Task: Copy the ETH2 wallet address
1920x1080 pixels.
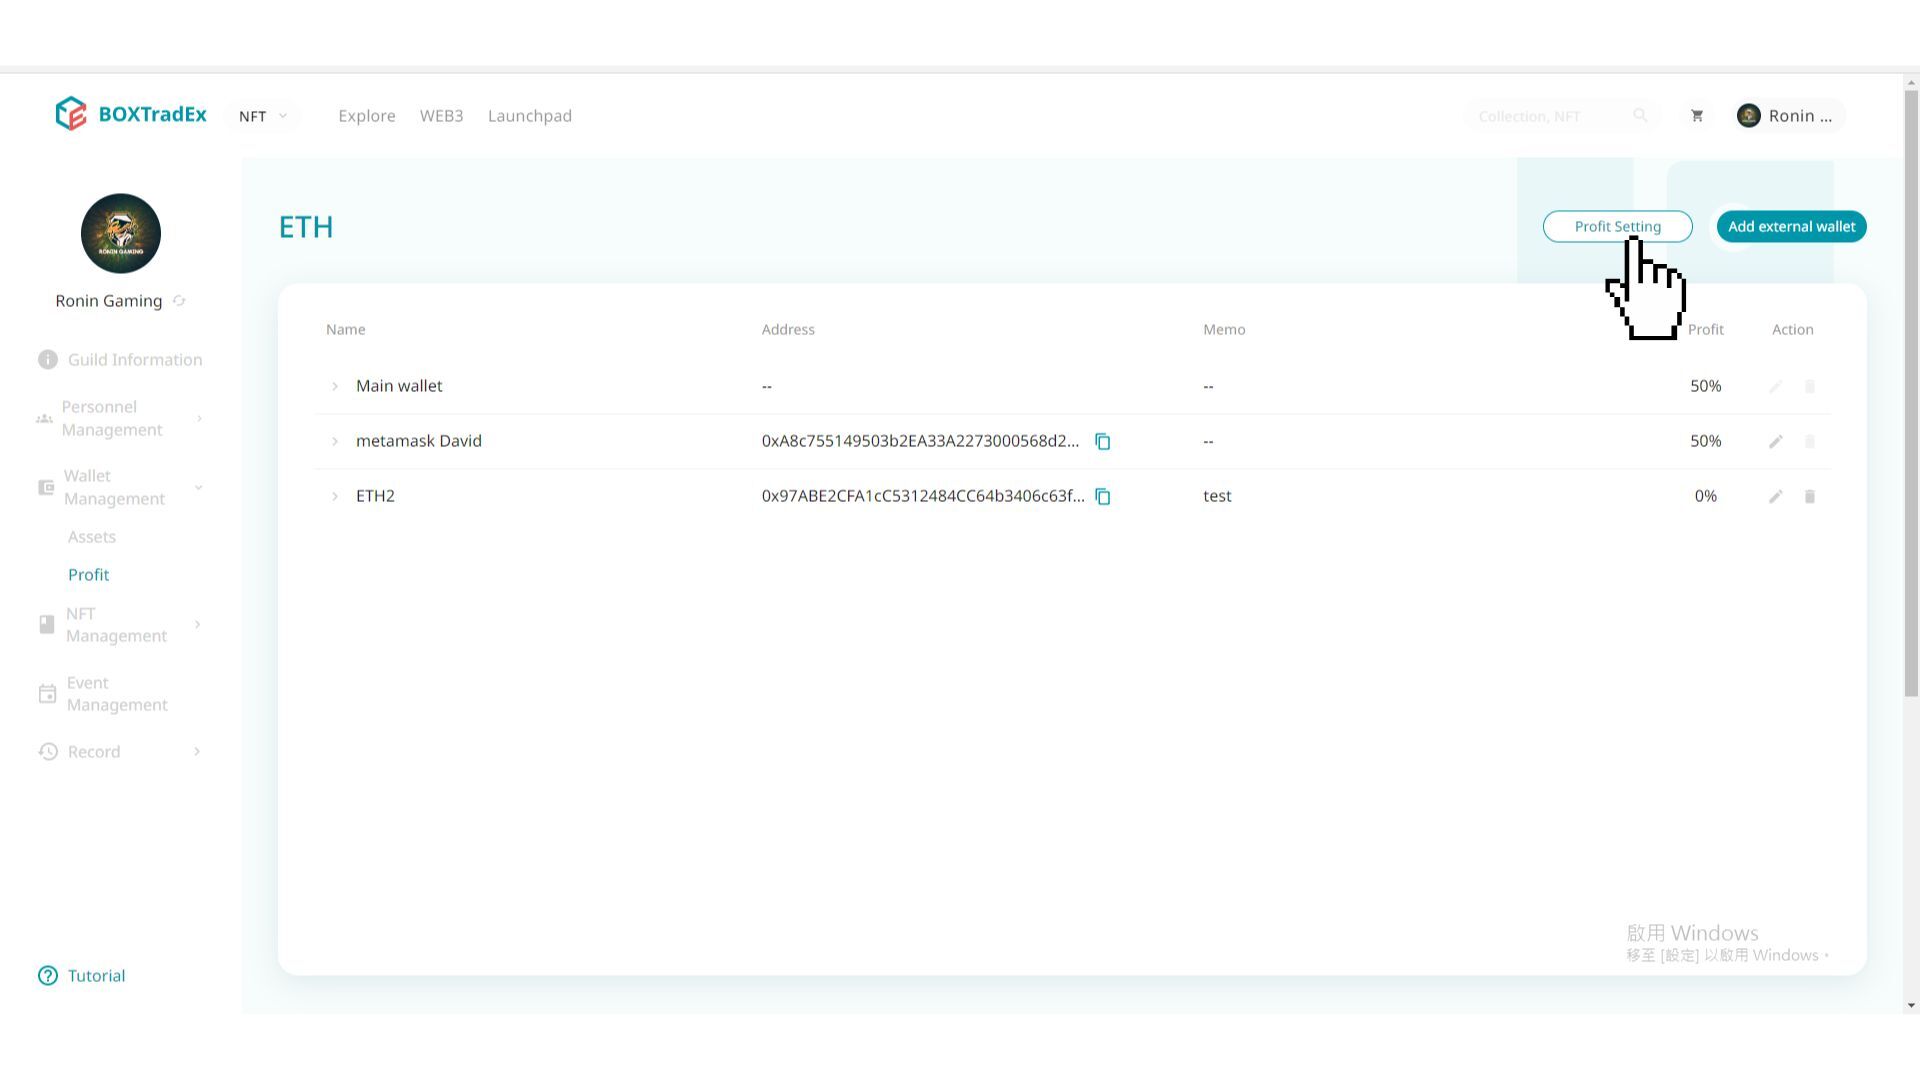Action: coord(1102,496)
